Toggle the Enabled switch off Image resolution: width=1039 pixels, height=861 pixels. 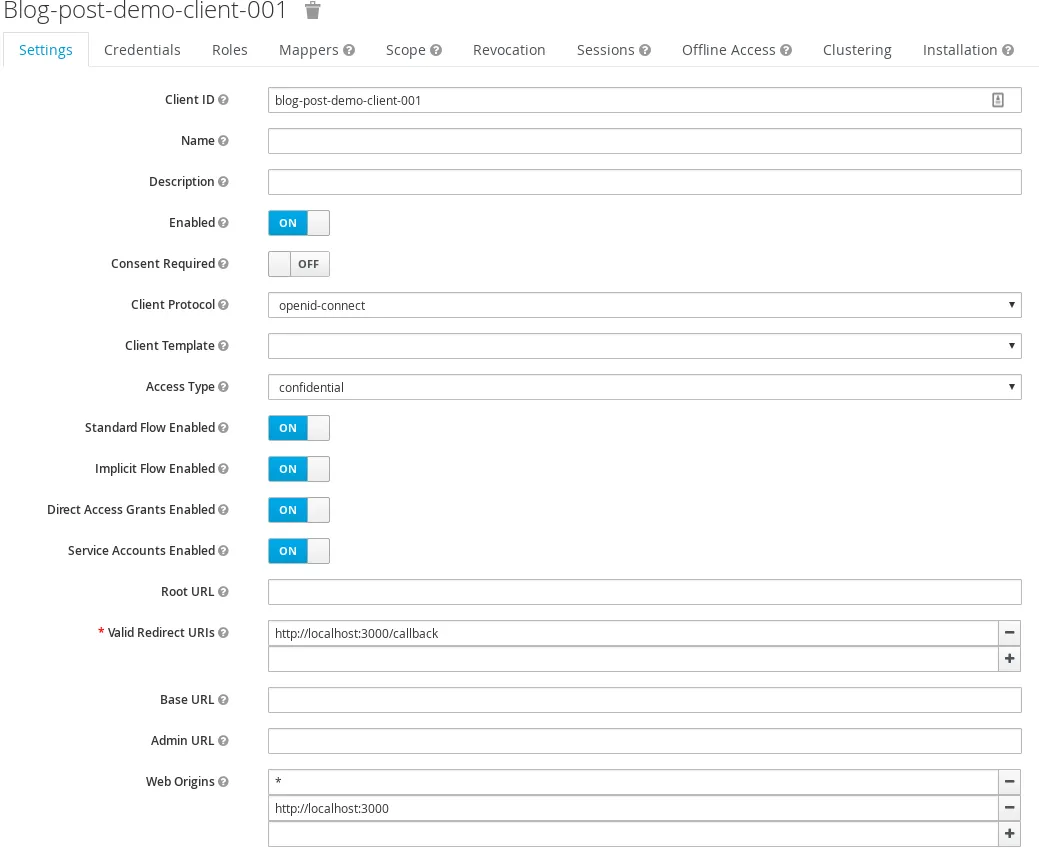299,223
